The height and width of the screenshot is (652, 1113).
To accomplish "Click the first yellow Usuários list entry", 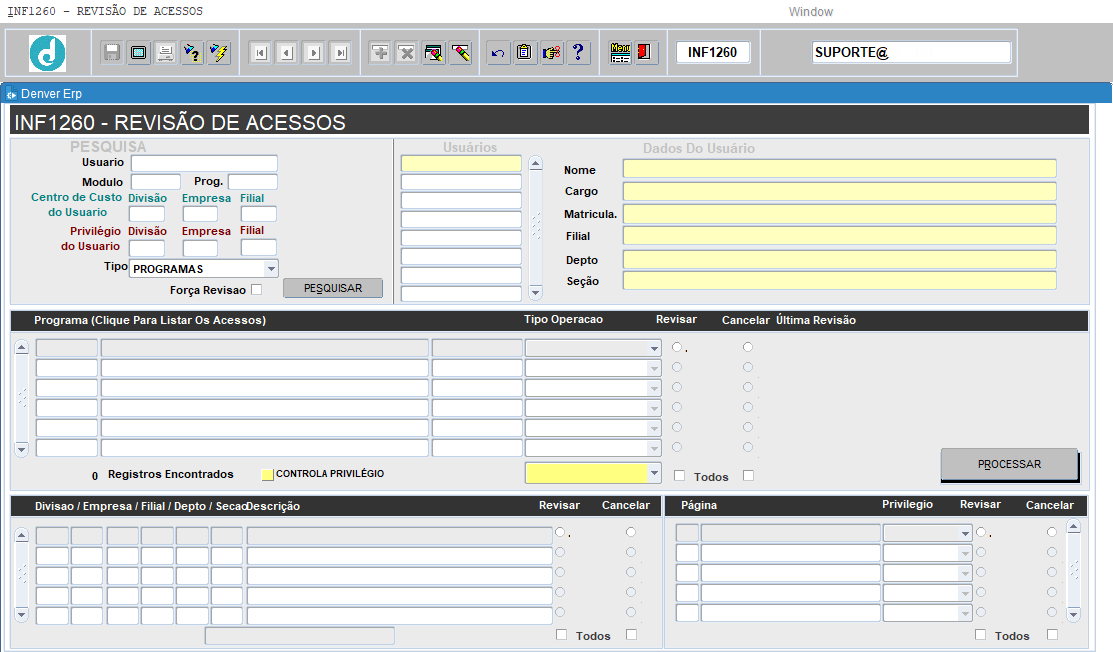I will (461, 163).
